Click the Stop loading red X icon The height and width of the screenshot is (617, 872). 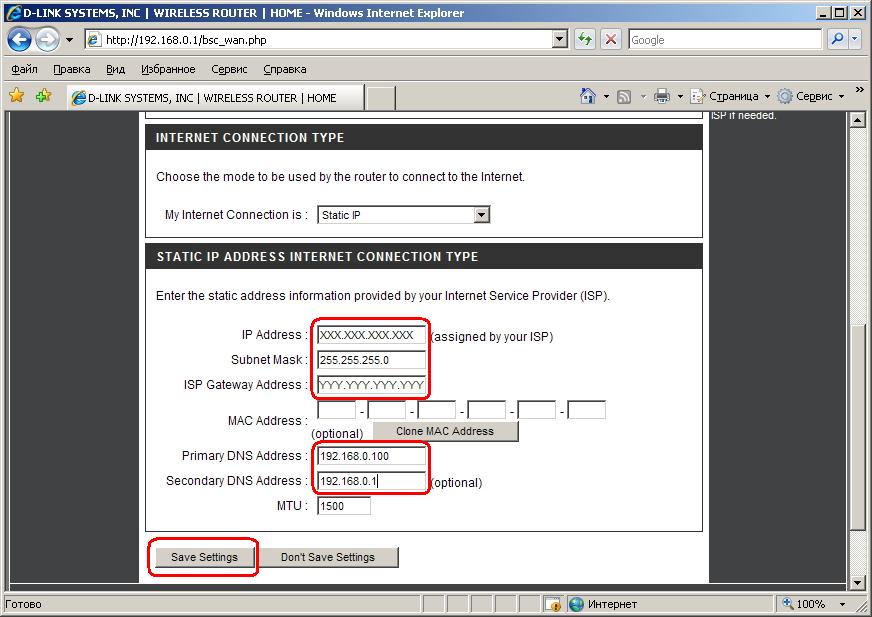[x=611, y=40]
